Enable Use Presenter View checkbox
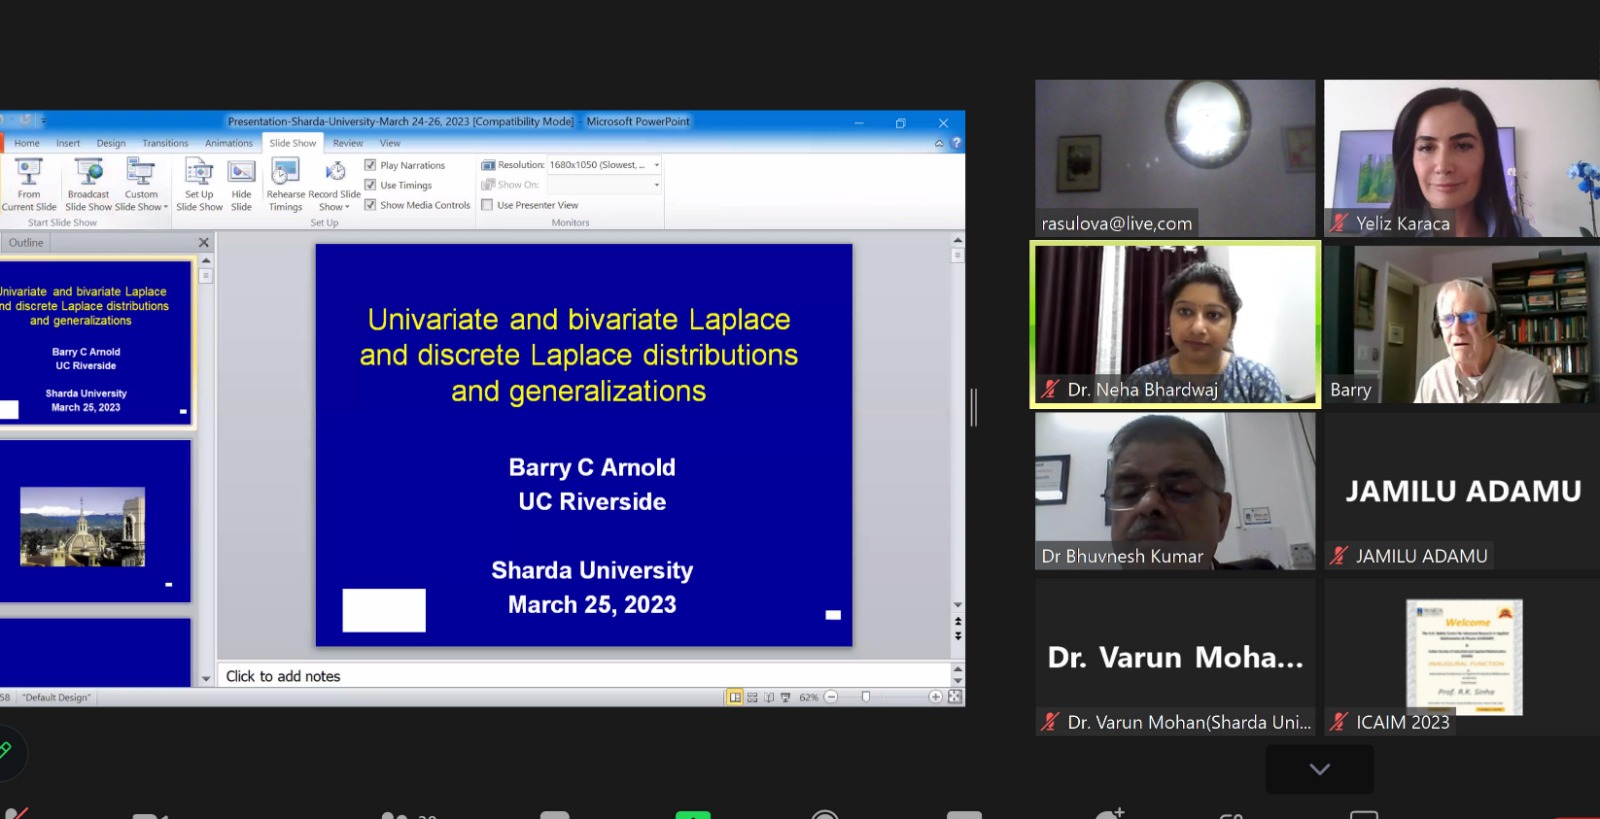Image resolution: width=1600 pixels, height=819 pixels. pos(487,205)
